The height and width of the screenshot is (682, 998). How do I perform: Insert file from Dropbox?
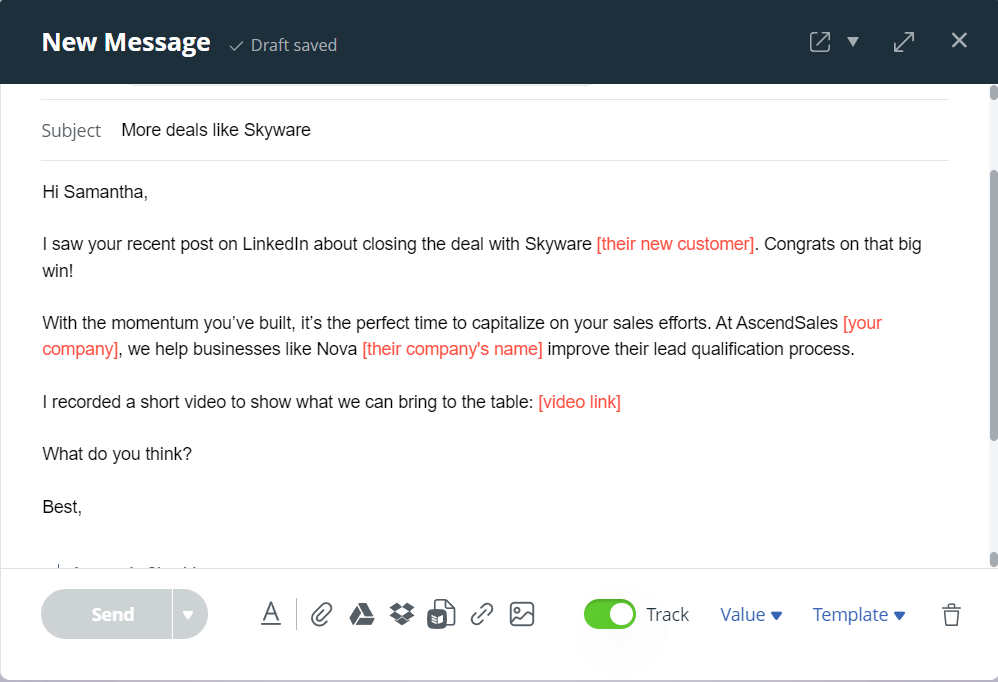tap(402, 614)
